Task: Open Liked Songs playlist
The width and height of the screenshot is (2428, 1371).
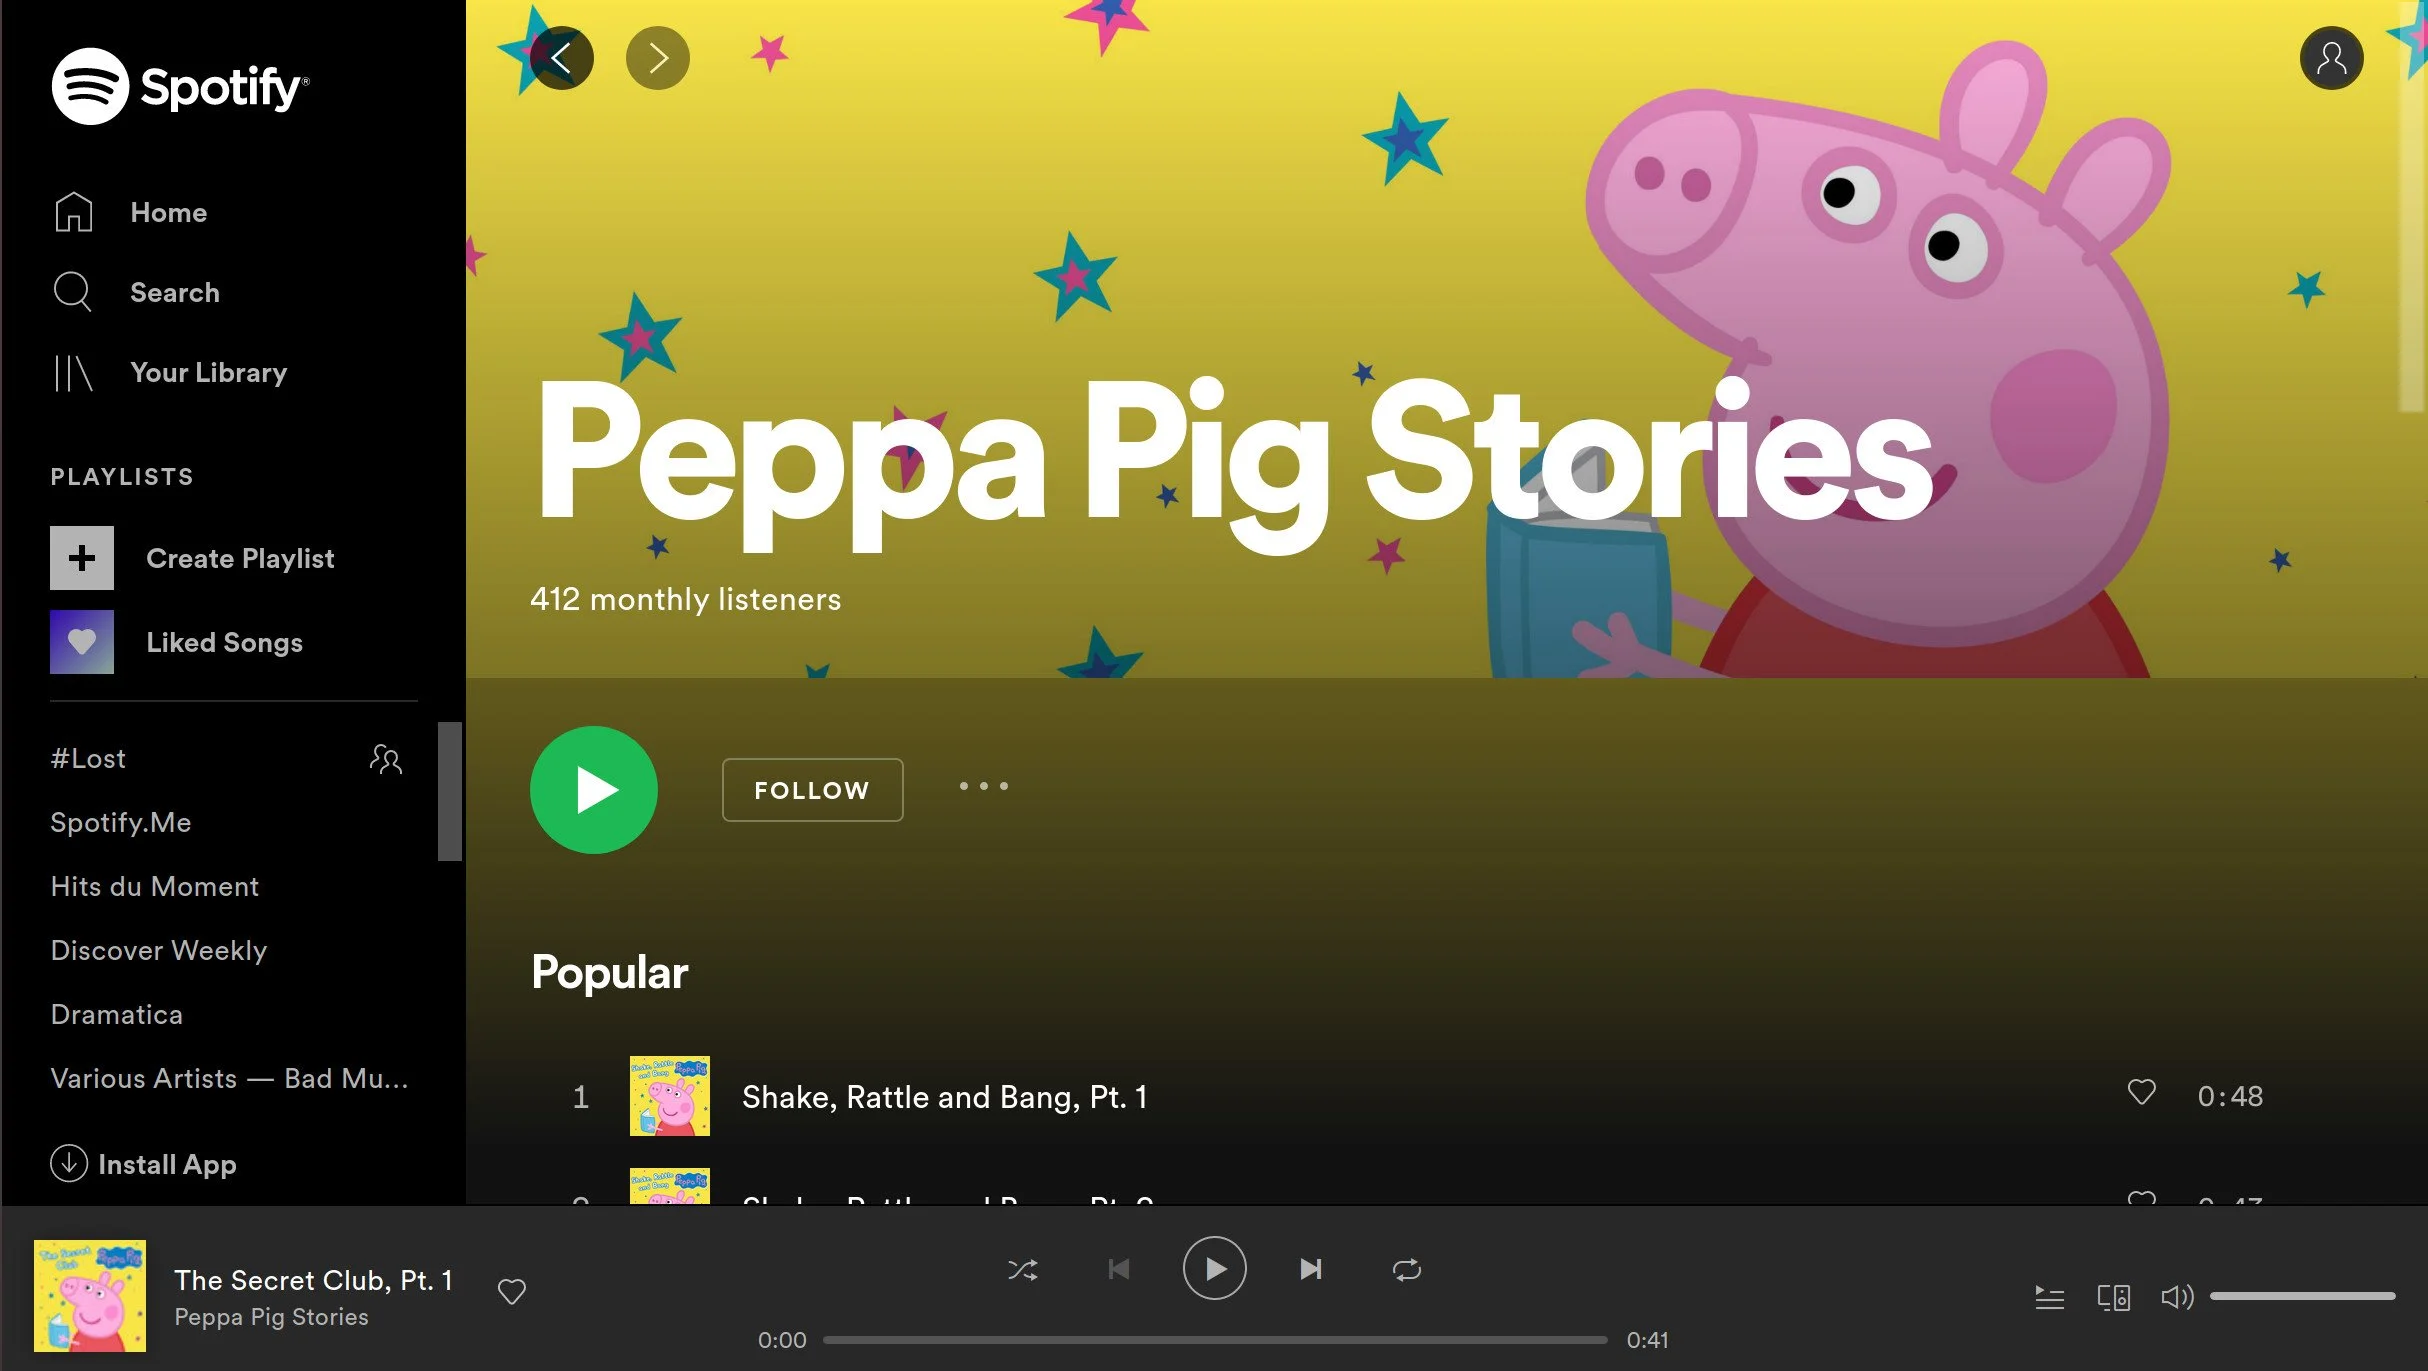Action: (224, 642)
